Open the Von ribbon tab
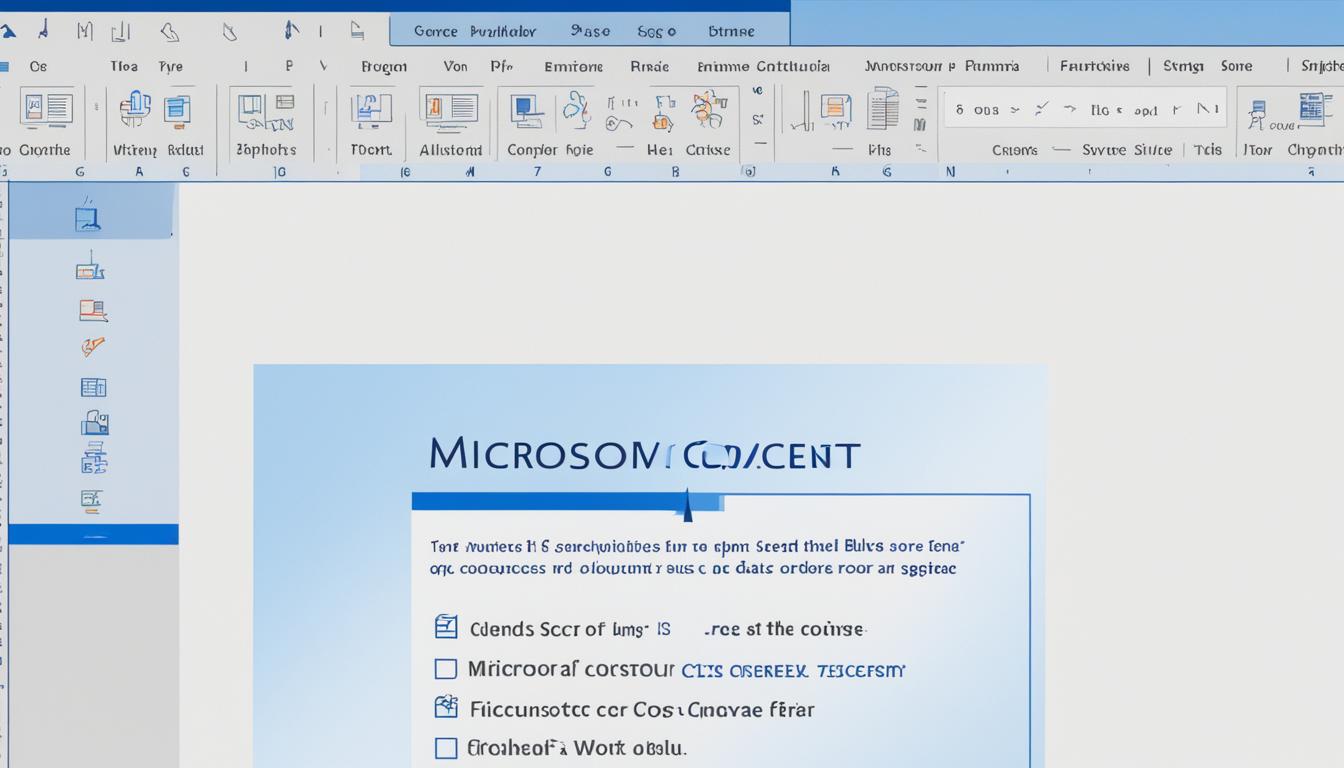This screenshot has width=1344, height=768. [x=455, y=66]
